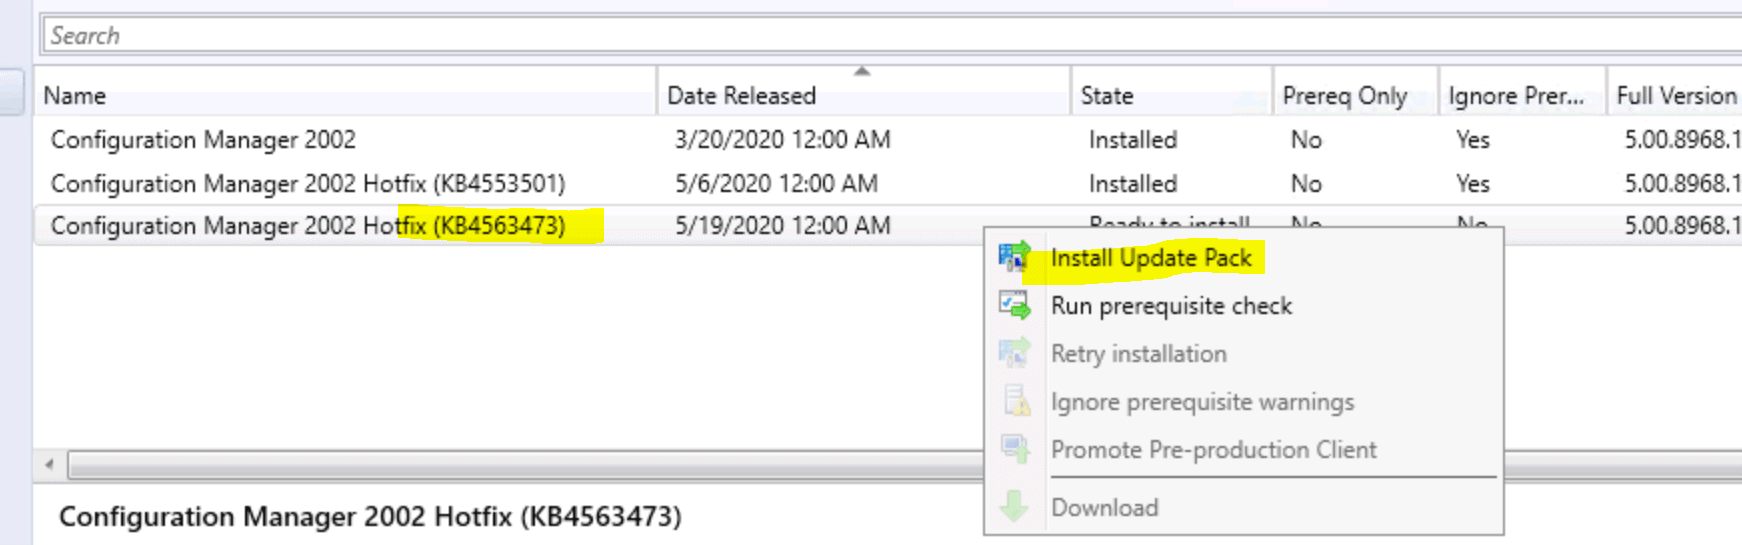
Task: Click the details pane title KB4563473
Action: click(x=370, y=517)
